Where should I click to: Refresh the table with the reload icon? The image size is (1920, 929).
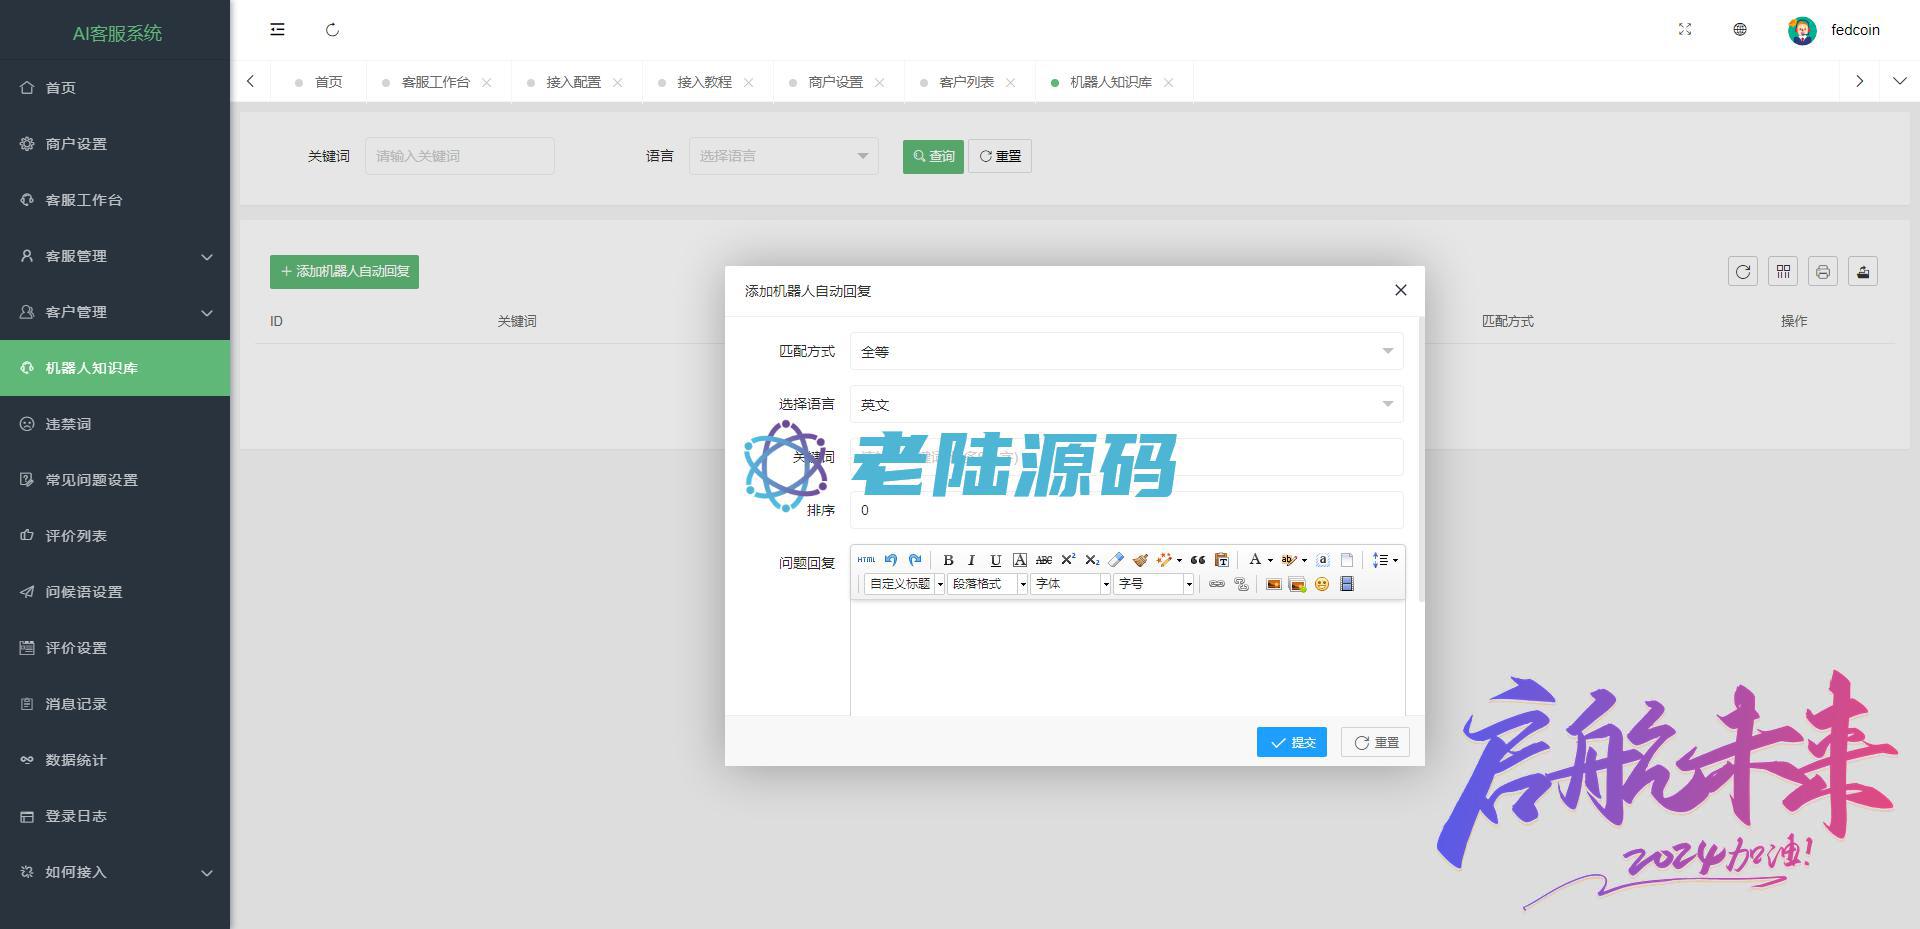click(x=1743, y=272)
